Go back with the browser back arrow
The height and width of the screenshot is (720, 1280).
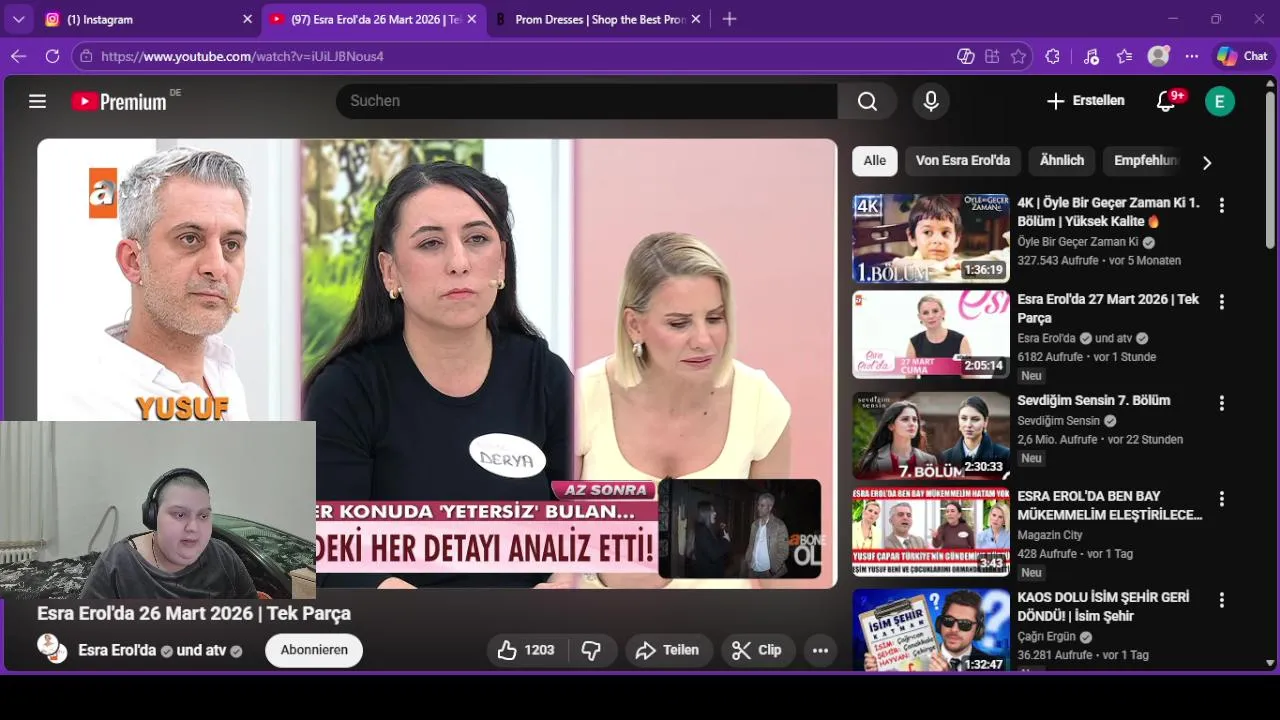coord(18,56)
